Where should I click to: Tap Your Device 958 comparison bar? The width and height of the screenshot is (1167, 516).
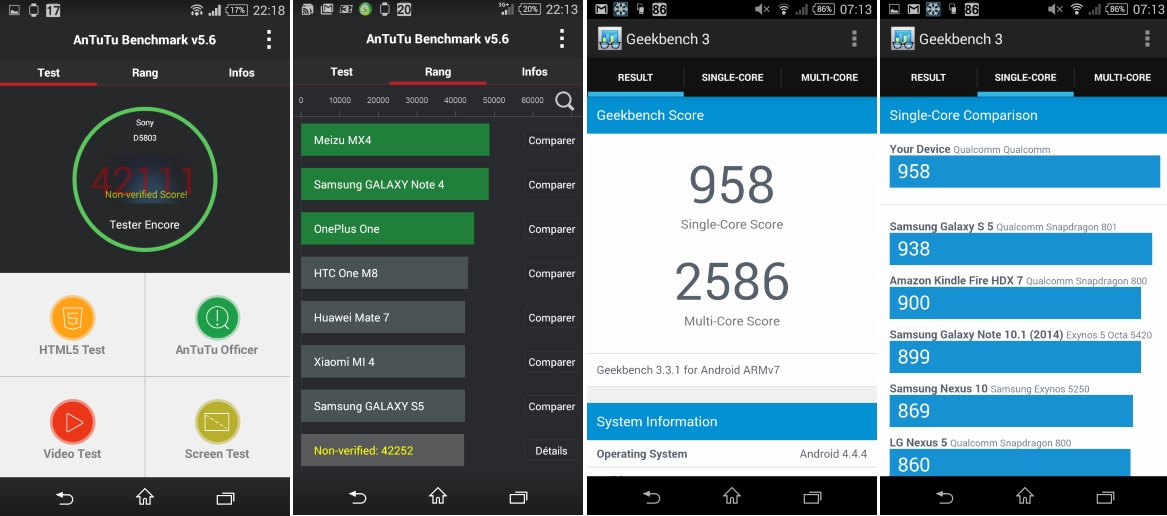pos(1025,171)
